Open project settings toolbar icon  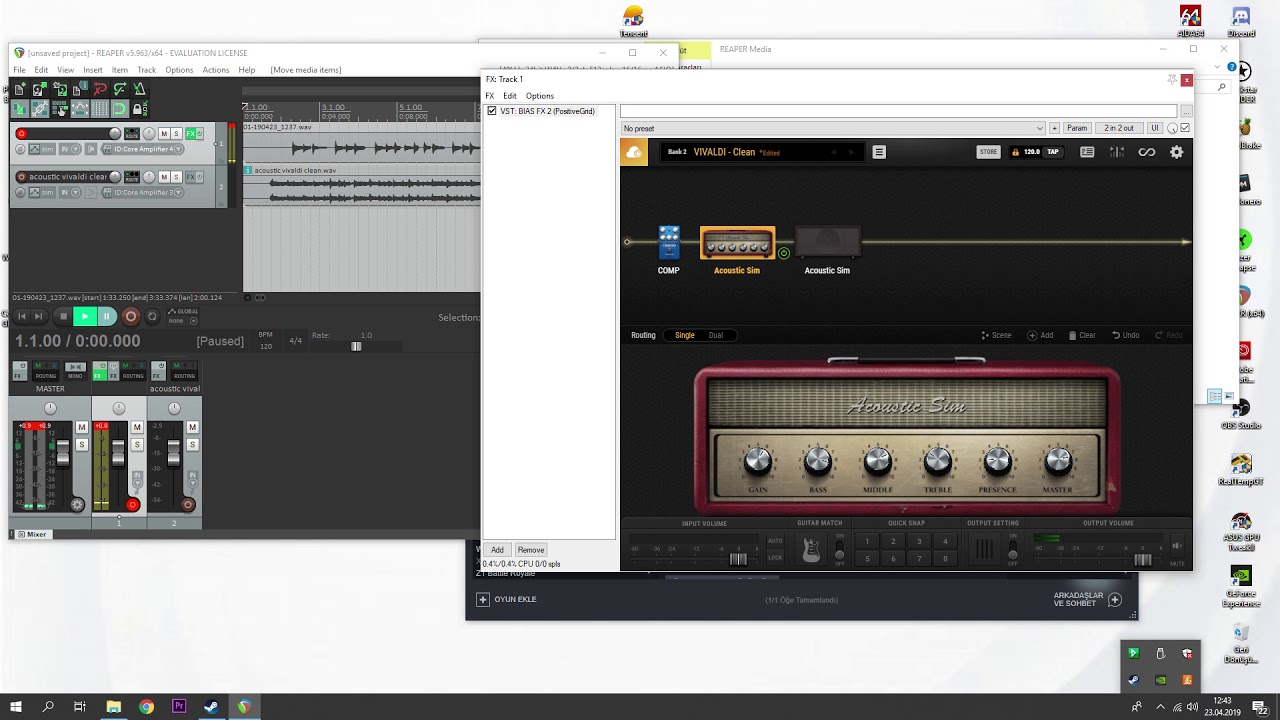pyautogui.click(x=81, y=89)
